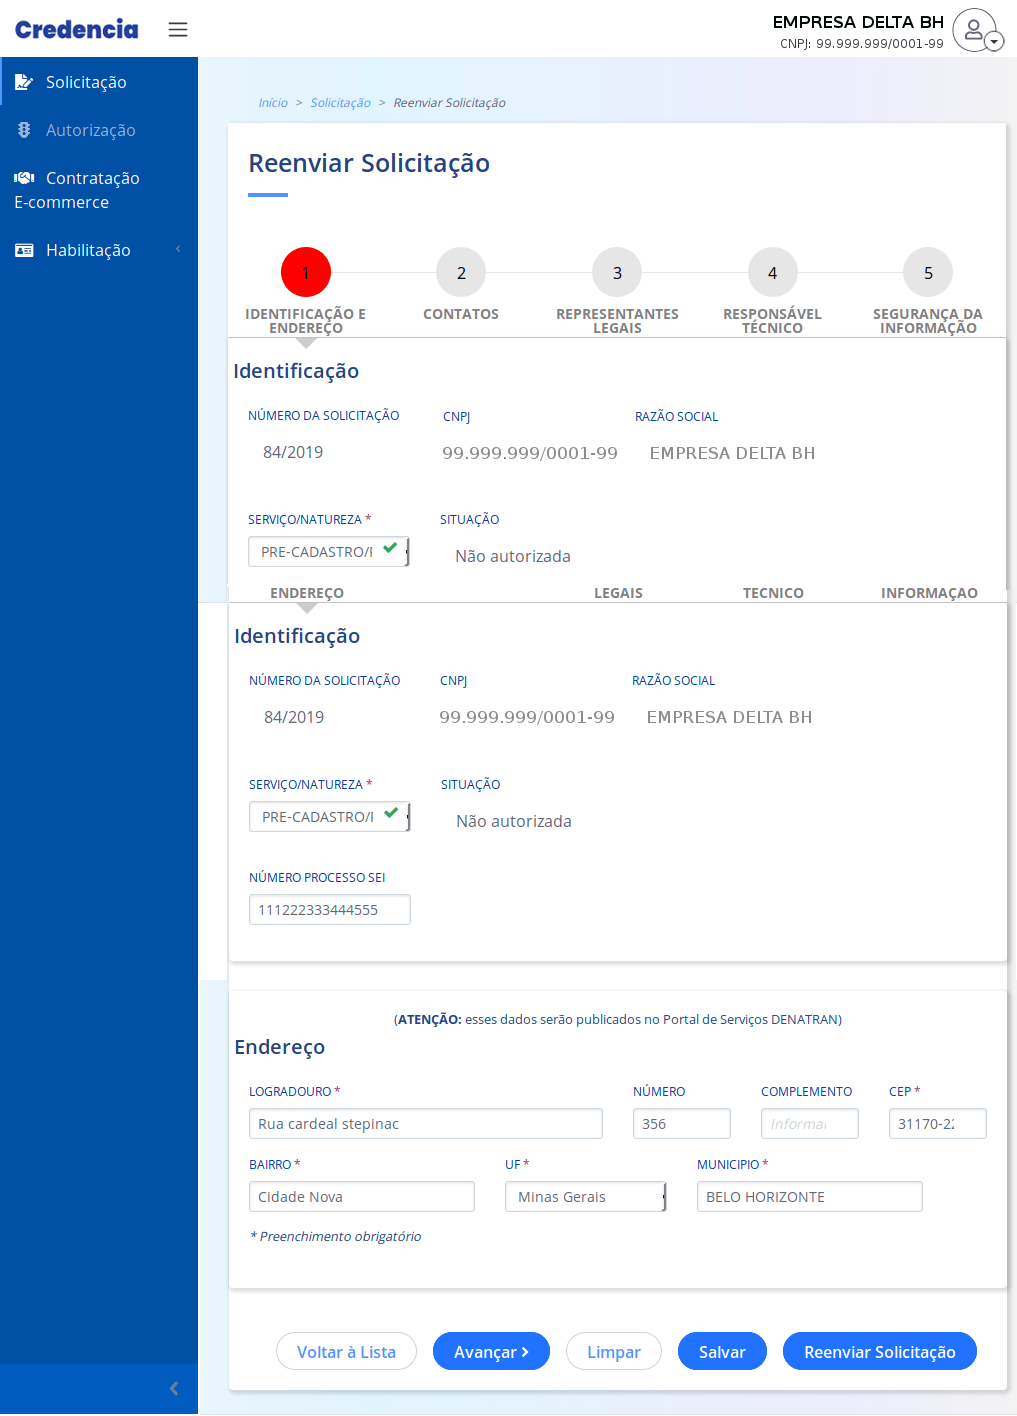
Task: Go to step 3 Representantes Legais
Action: point(617,273)
